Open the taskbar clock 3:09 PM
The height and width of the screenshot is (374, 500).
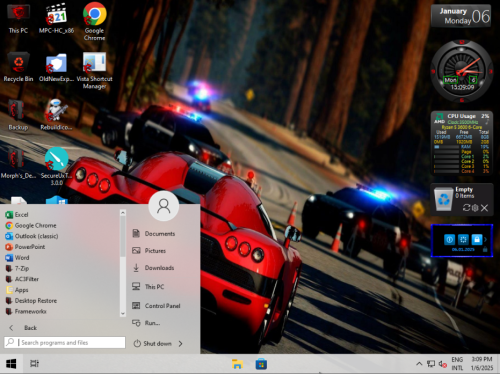pyautogui.click(x=482, y=364)
